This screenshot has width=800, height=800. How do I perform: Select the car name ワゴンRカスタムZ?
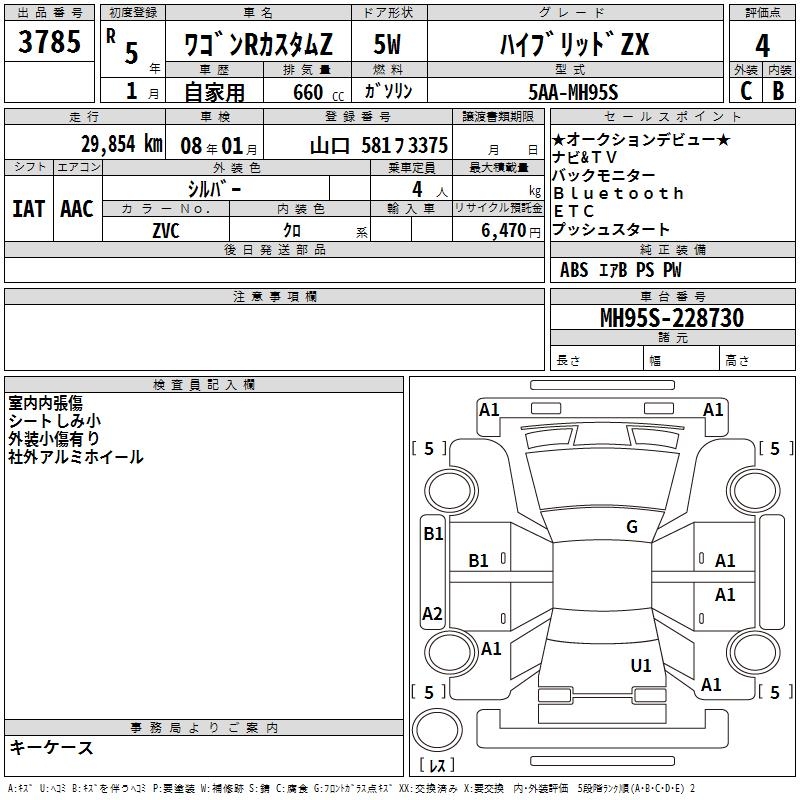click(258, 44)
